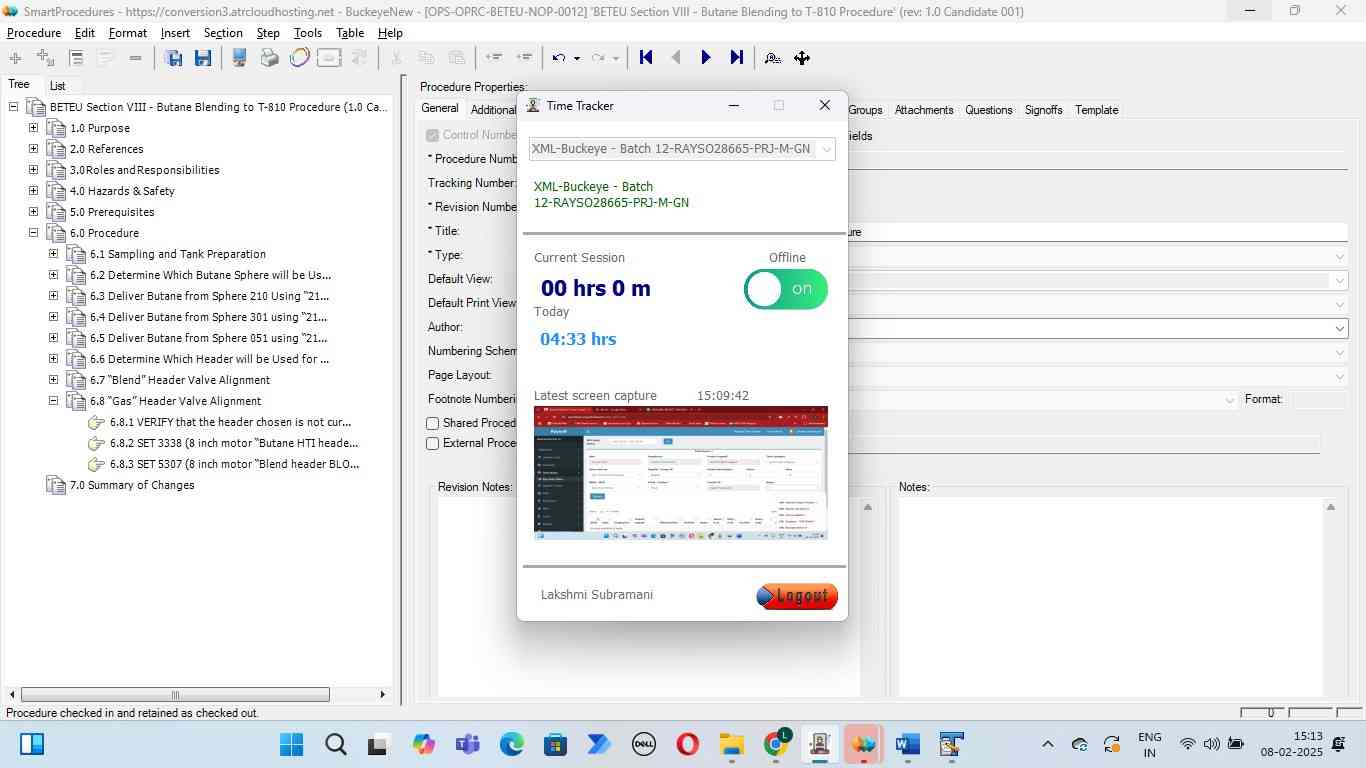1366x768 pixels.
Task: Switch to the Attachments tab
Action: (x=924, y=110)
